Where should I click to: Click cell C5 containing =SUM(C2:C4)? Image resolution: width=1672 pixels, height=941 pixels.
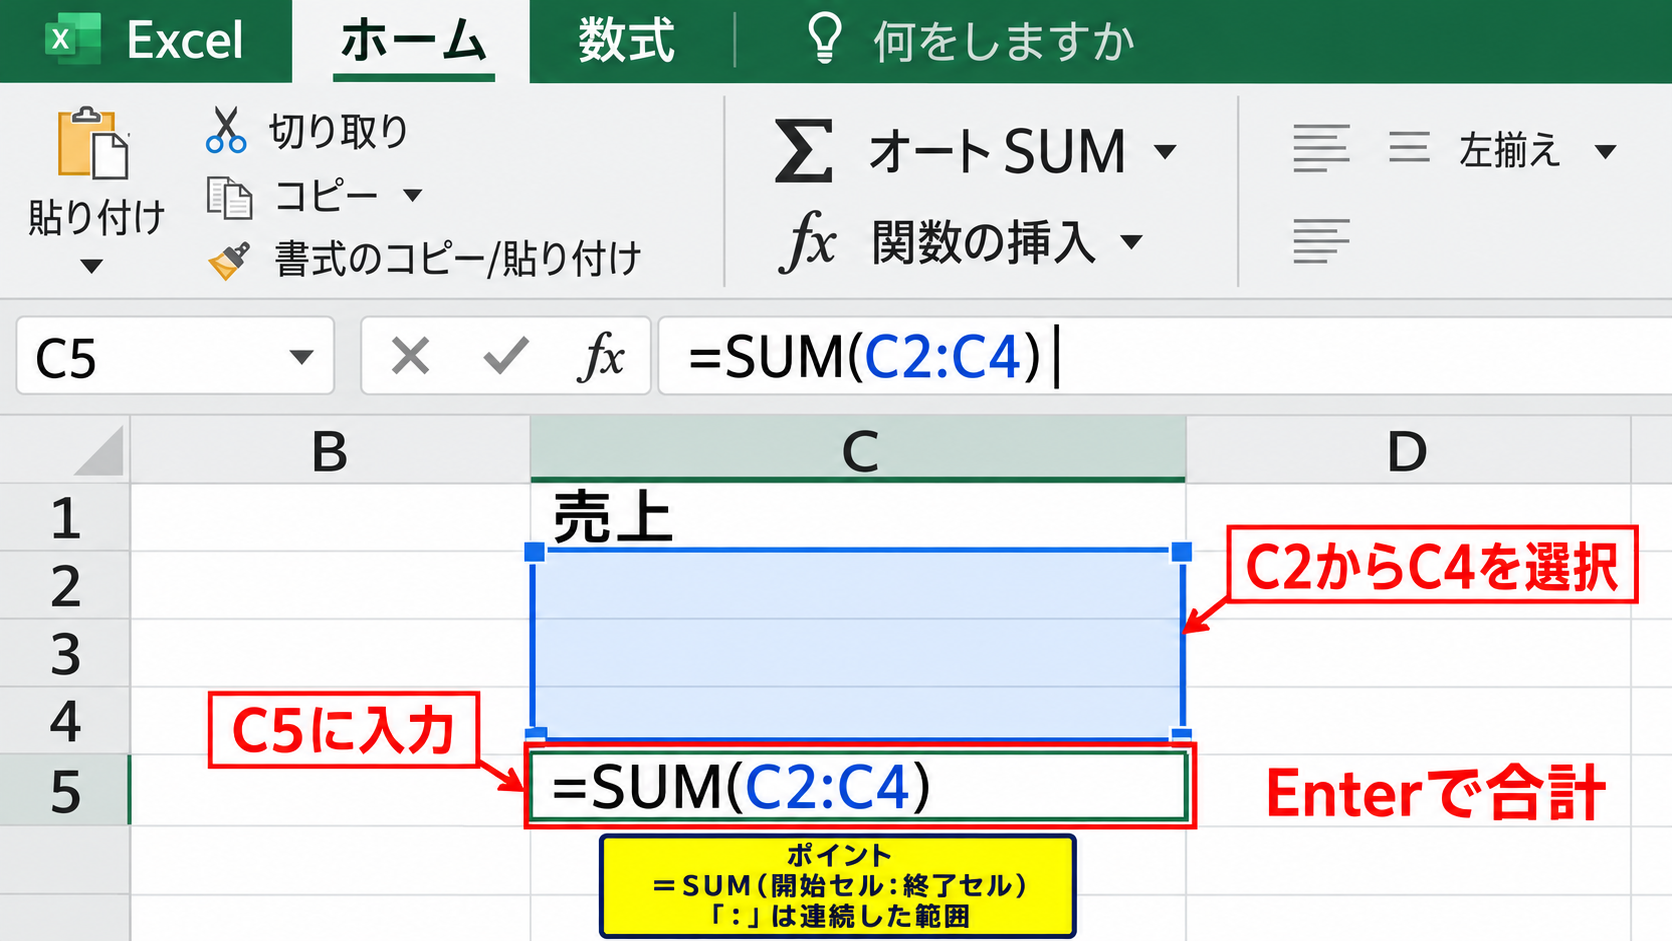coord(858,787)
